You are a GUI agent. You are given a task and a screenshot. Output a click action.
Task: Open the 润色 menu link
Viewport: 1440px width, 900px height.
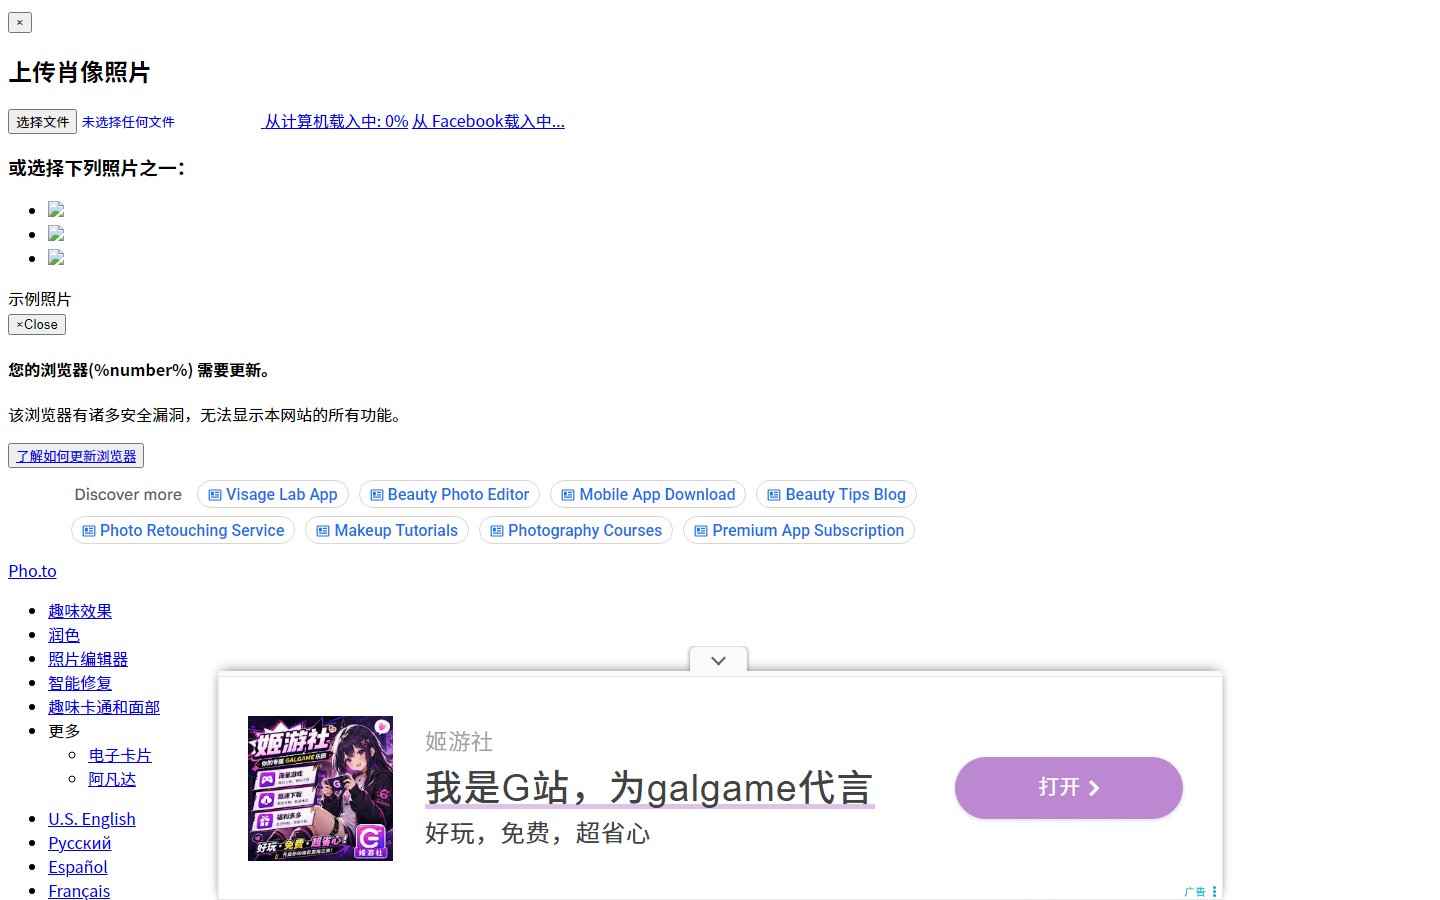(x=64, y=635)
